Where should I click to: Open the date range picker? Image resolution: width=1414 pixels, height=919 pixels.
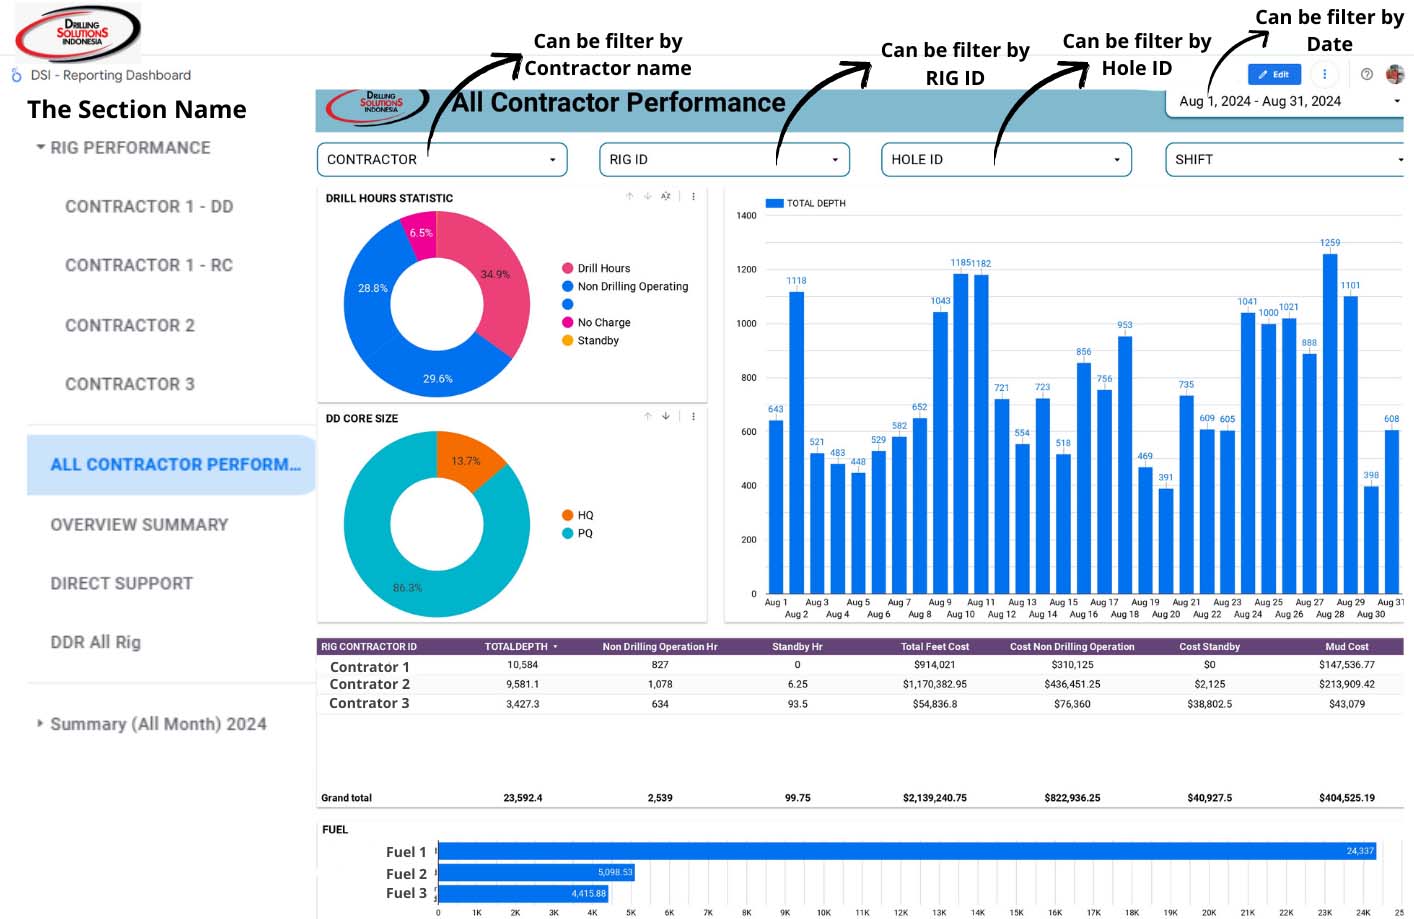click(1285, 101)
